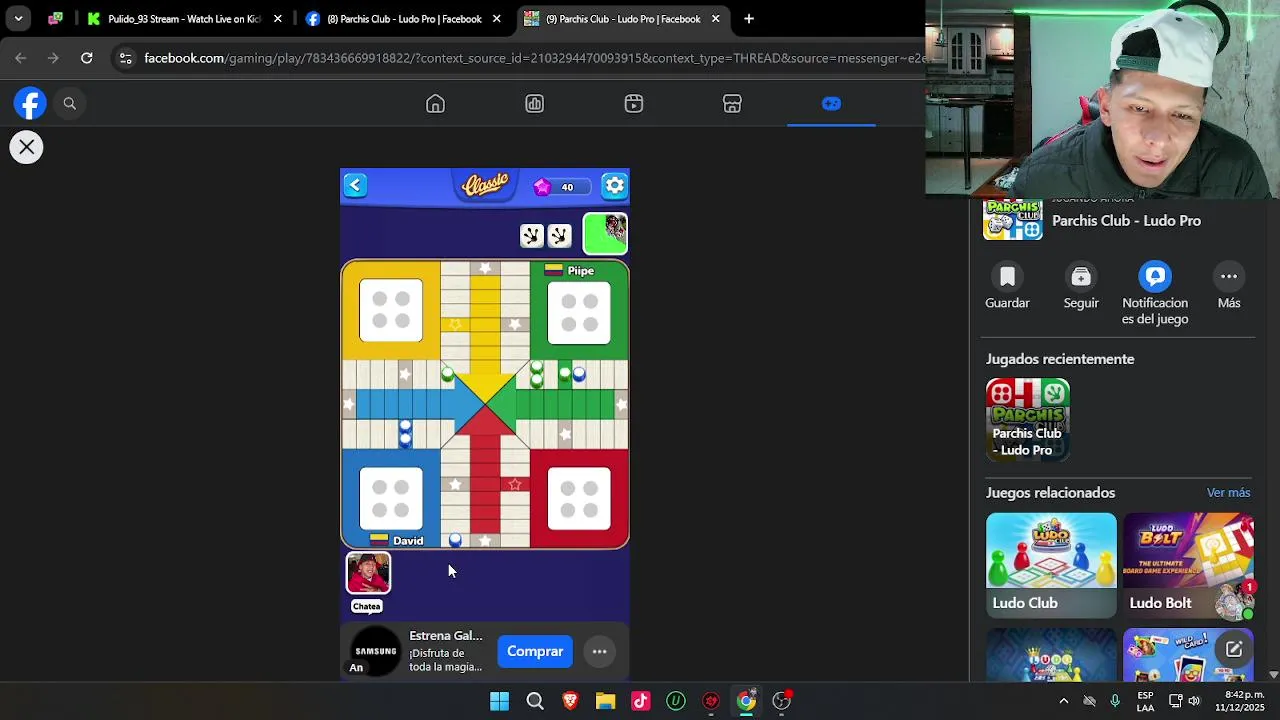Viewport: 1280px width, 720px height.
Task: Click the microphone tray icon
Action: (x=1115, y=701)
